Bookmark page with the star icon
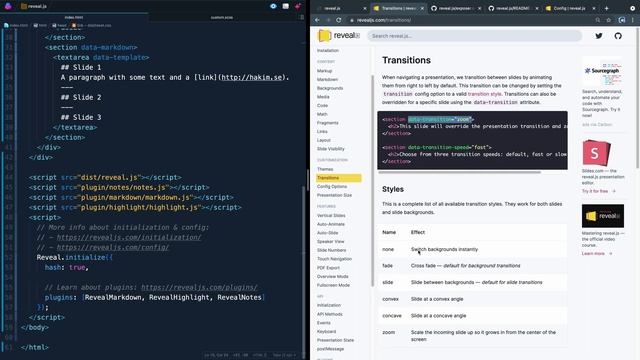Image resolution: width=640 pixels, height=360 pixels. coord(609,20)
